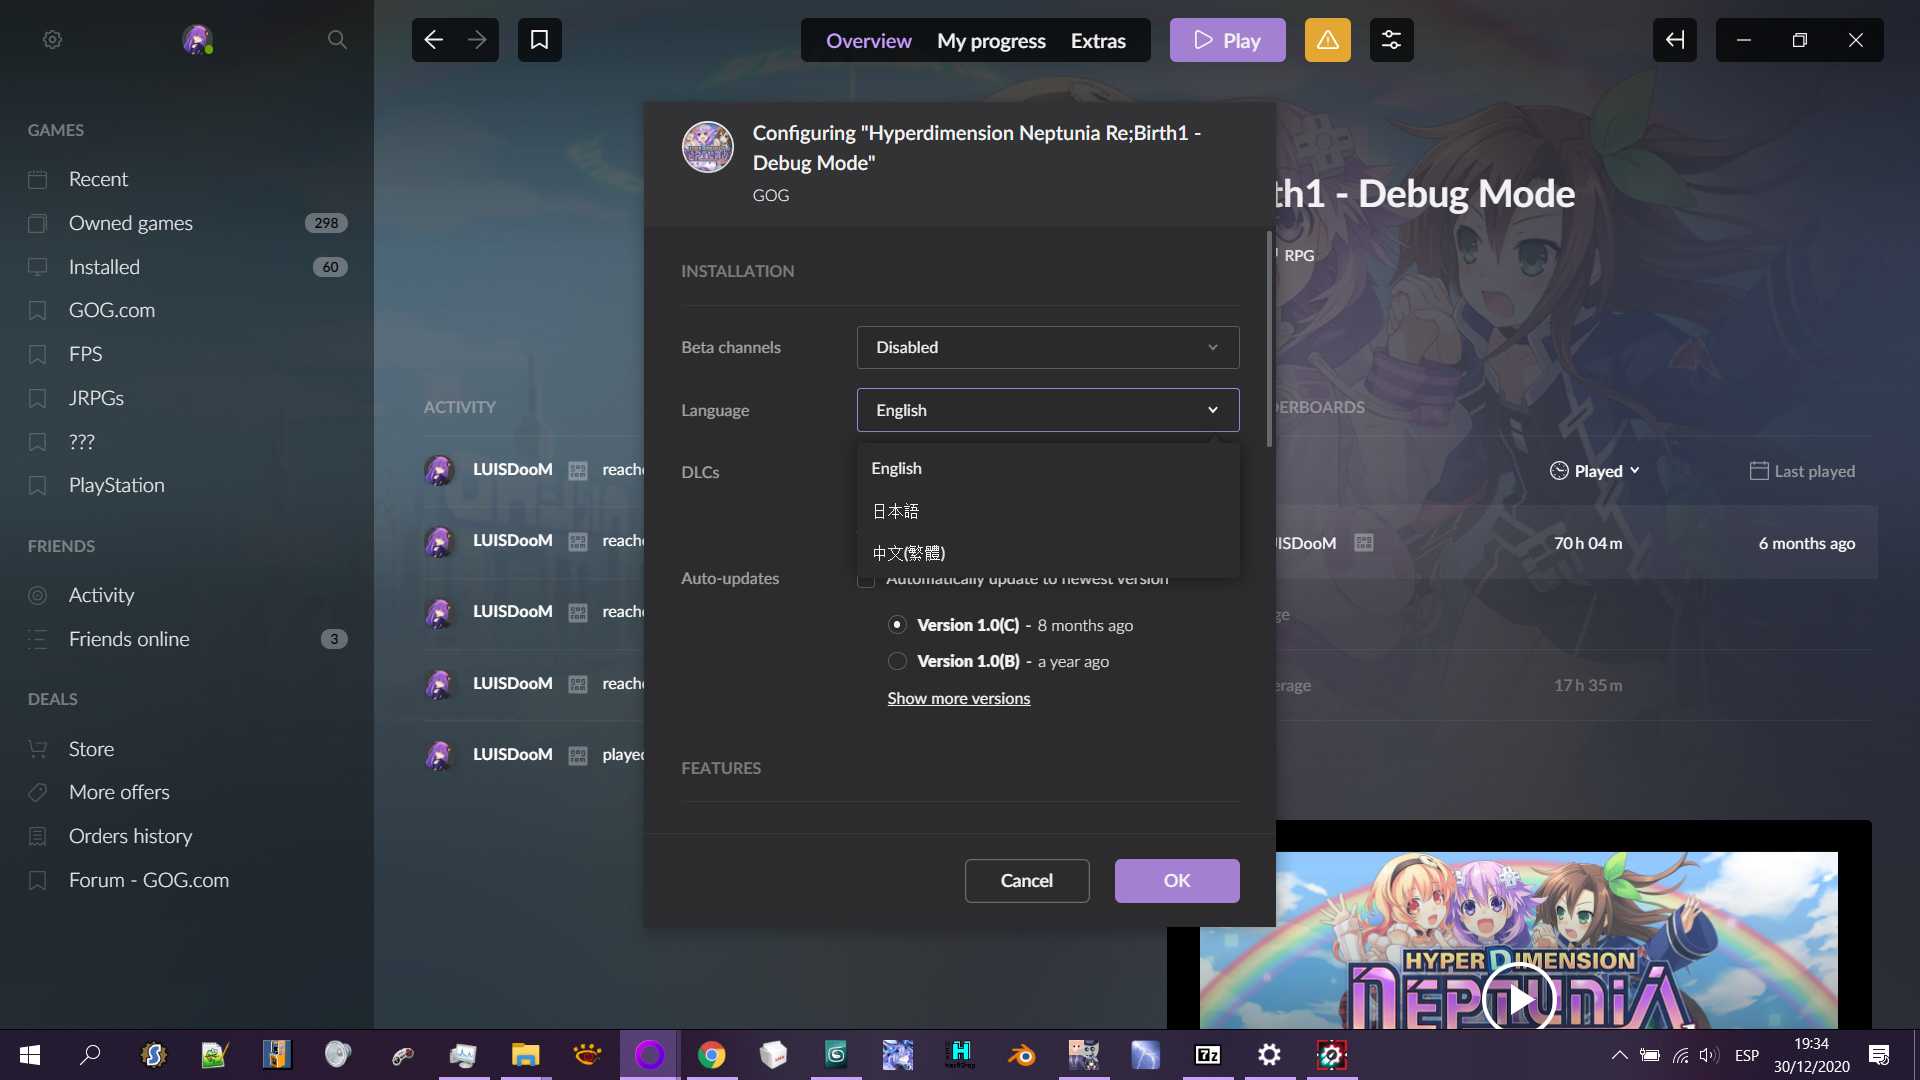Click the Store cart icon
Viewport: 1920px width, 1080px height.
pyautogui.click(x=38, y=749)
